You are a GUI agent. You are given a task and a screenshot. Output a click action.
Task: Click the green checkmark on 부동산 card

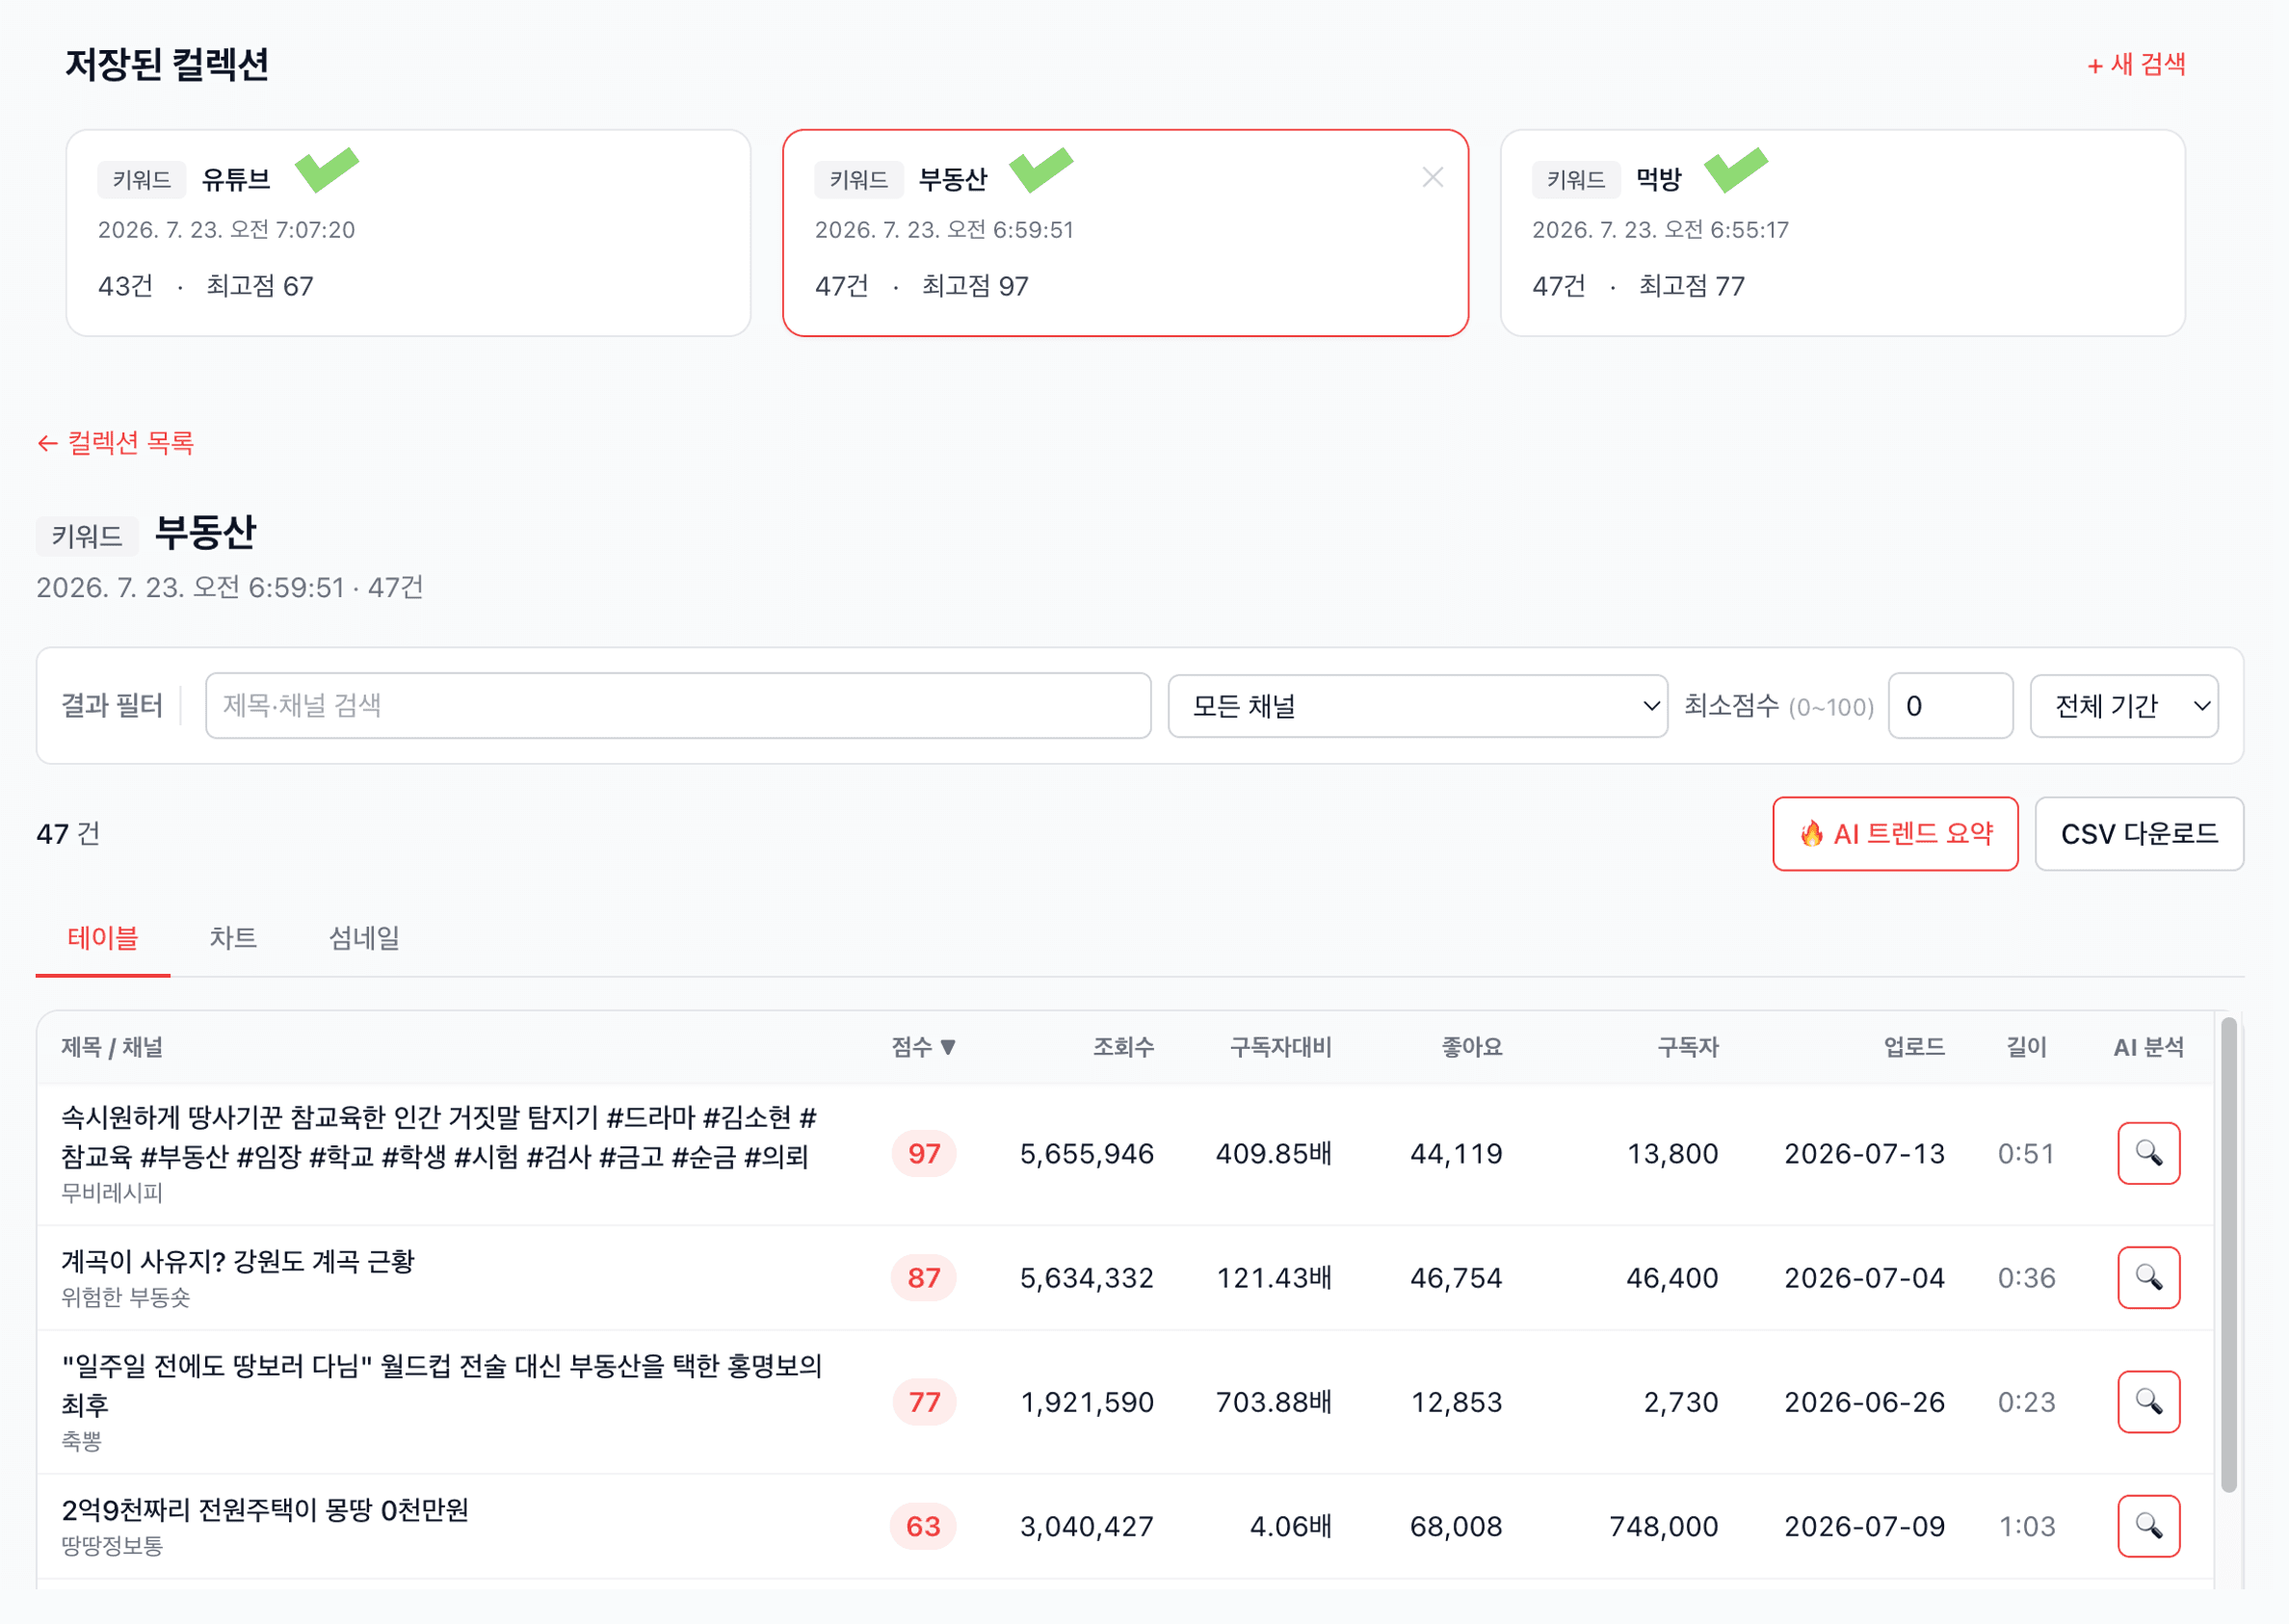coord(1041,170)
